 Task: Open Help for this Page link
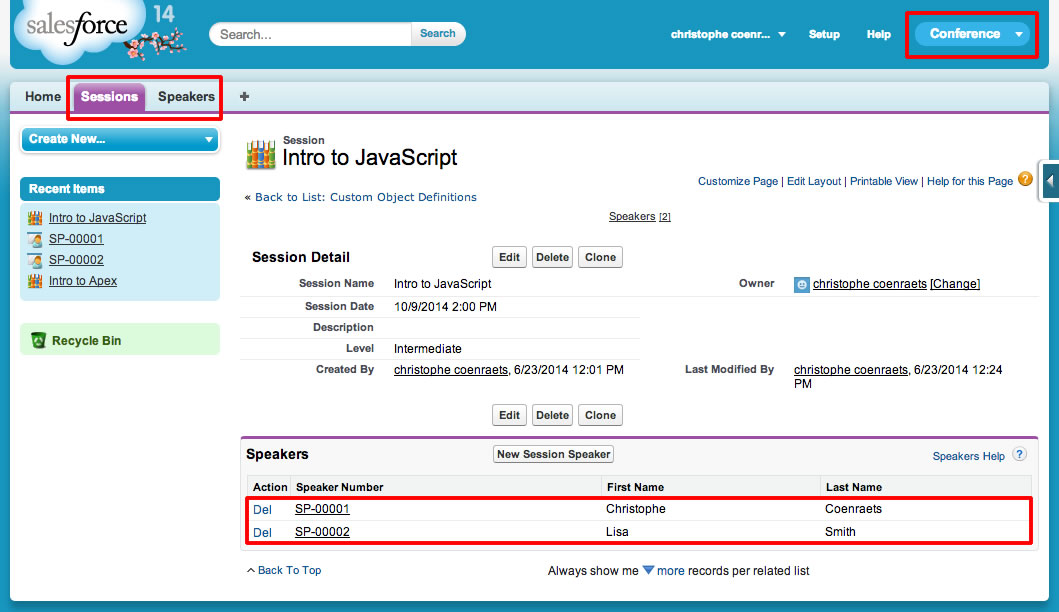(970, 181)
